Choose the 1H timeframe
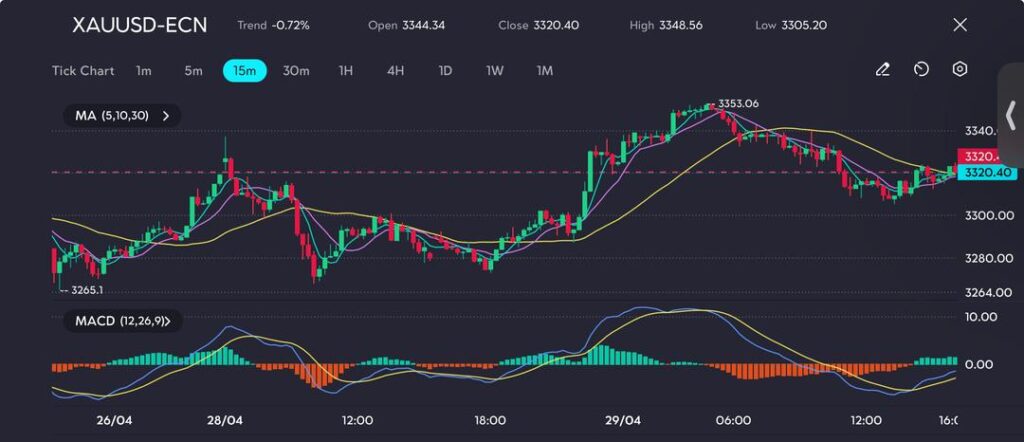 [x=346, y=71]
